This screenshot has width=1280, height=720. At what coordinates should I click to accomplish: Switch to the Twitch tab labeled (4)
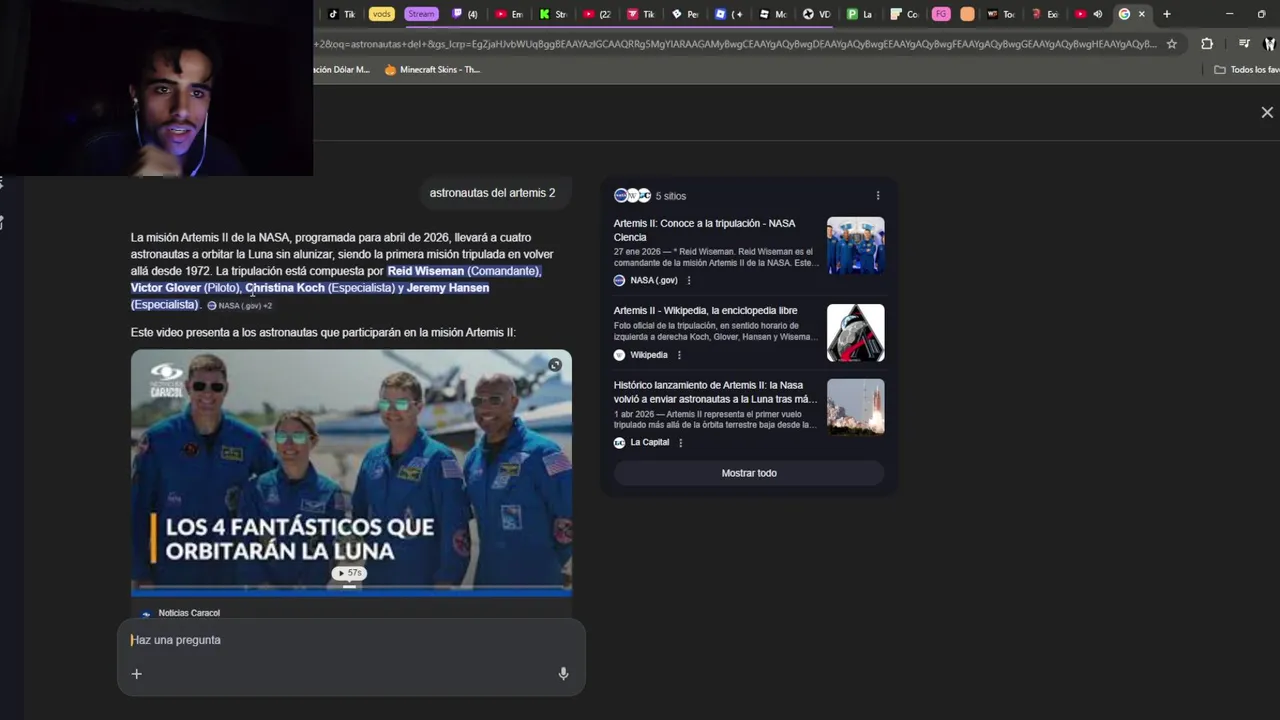(465, 14)
